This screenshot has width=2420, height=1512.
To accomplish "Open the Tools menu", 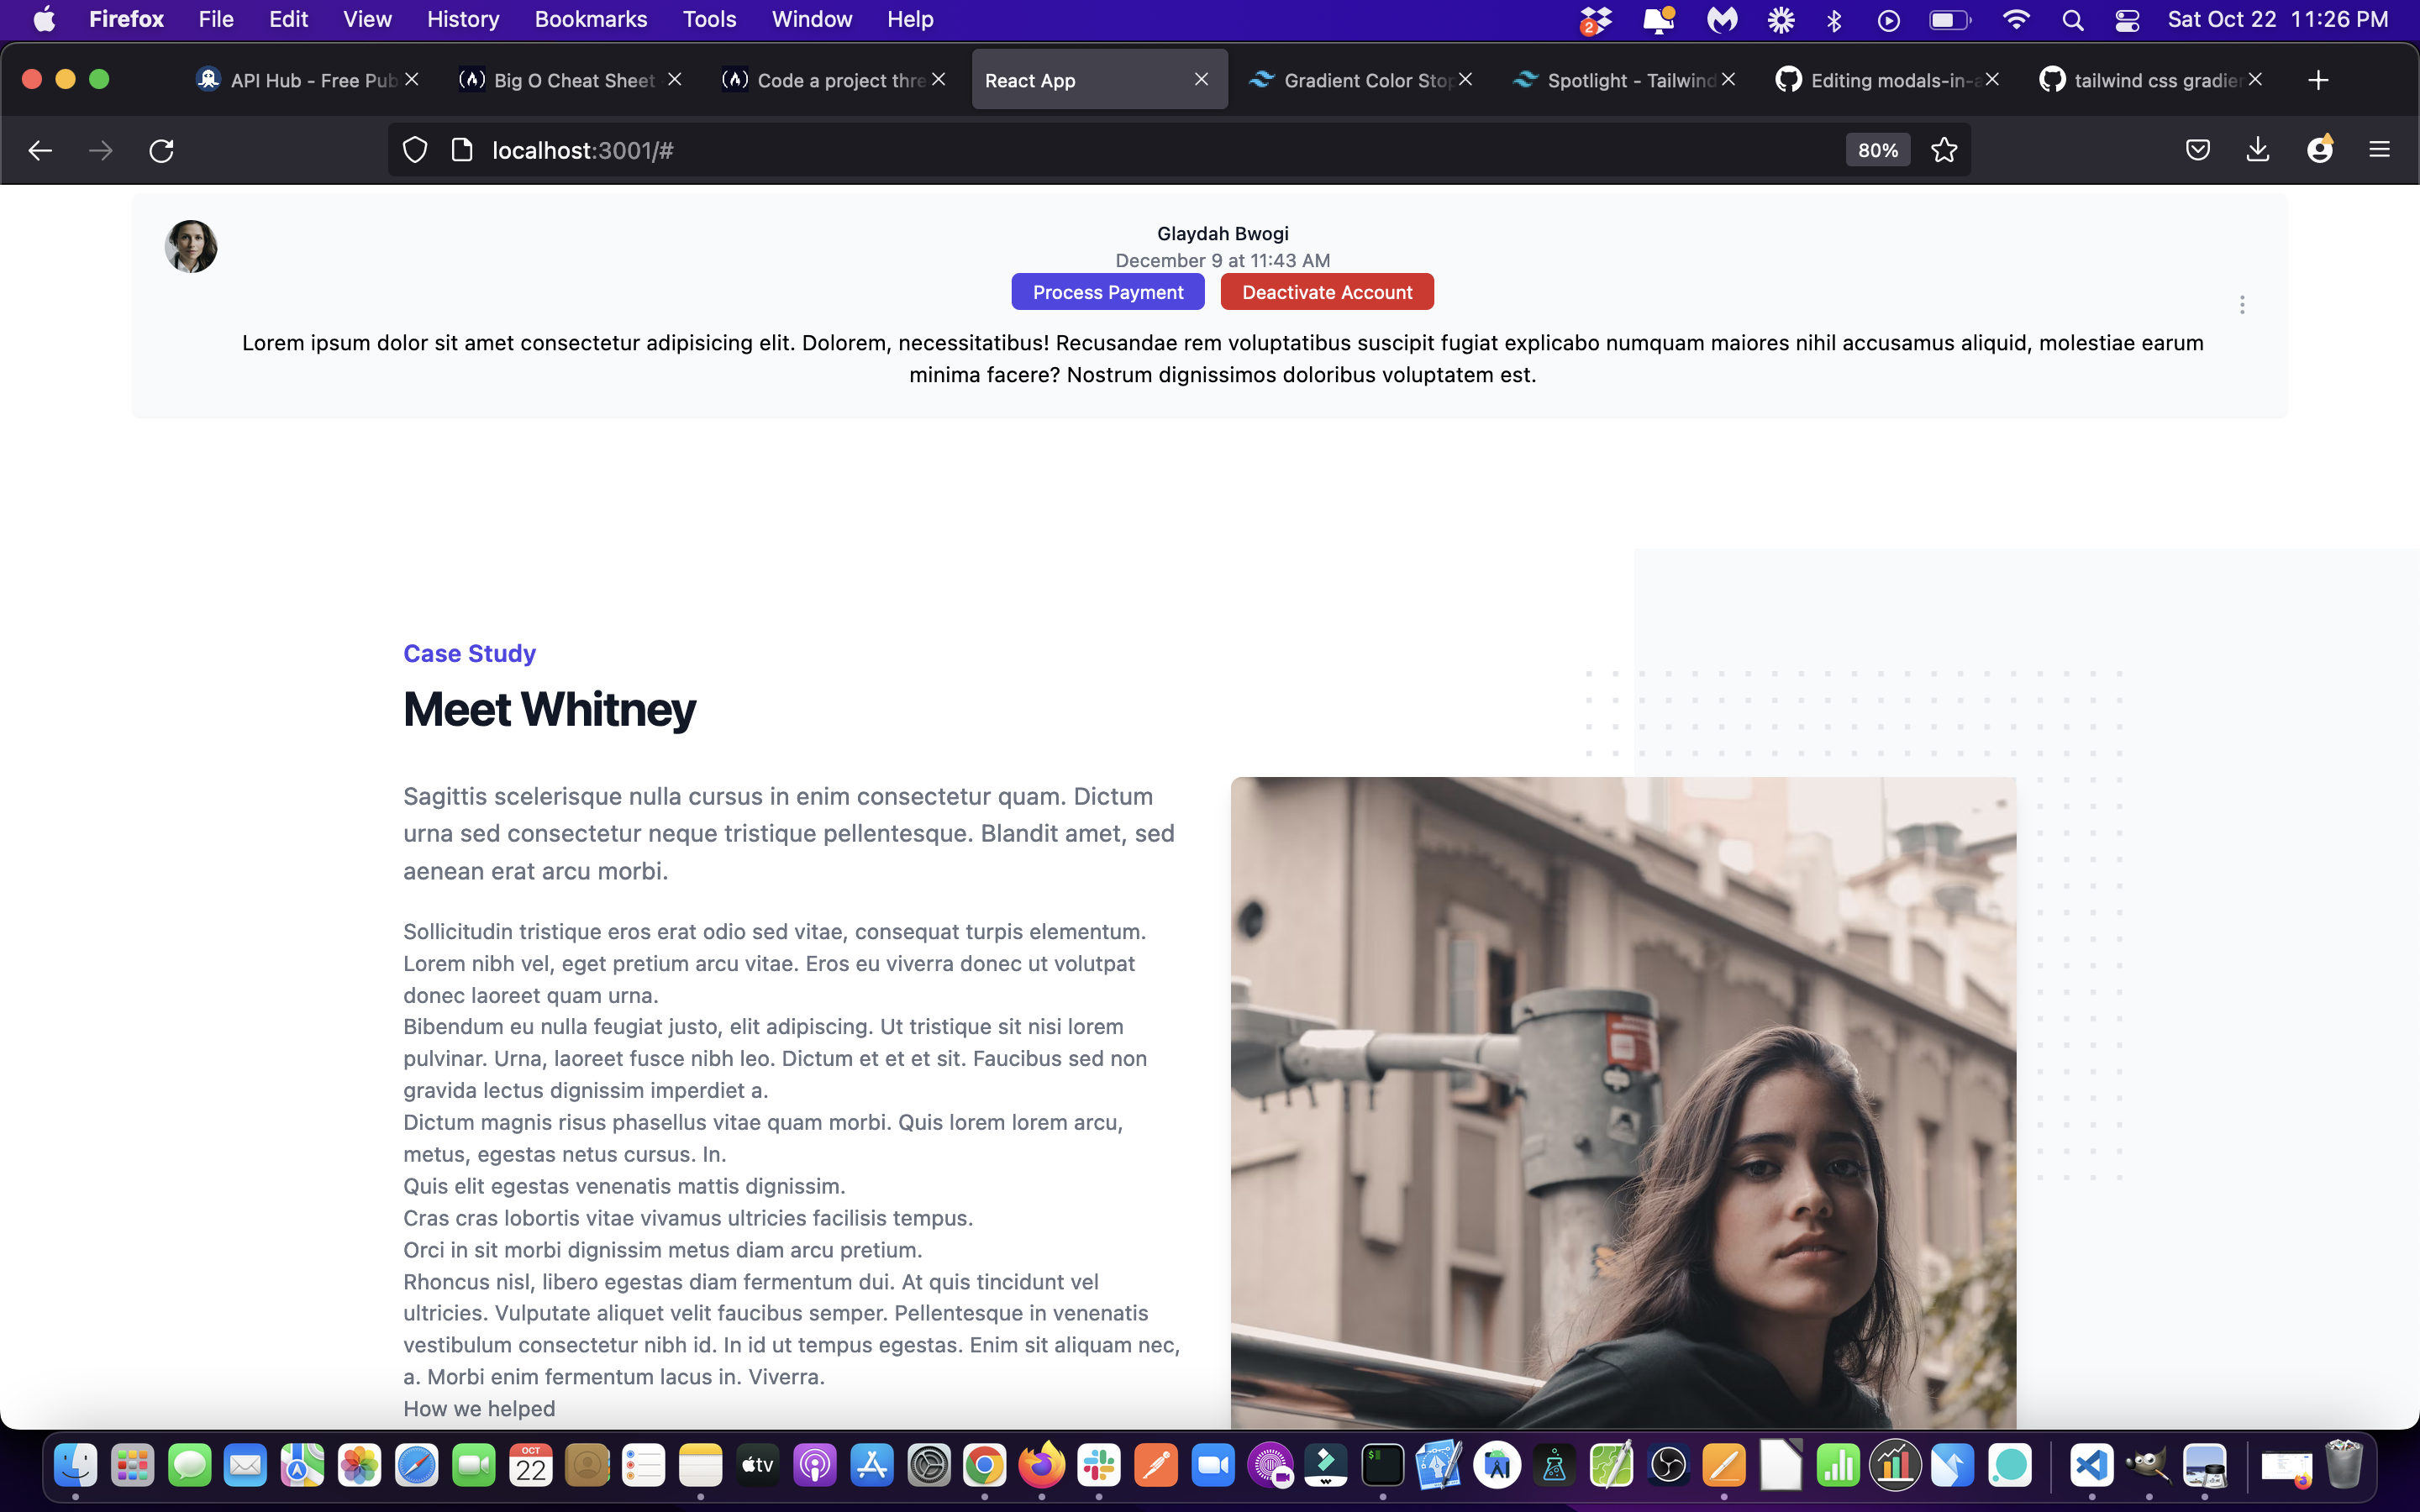I will pyautogui.click(x=709, y=19).
